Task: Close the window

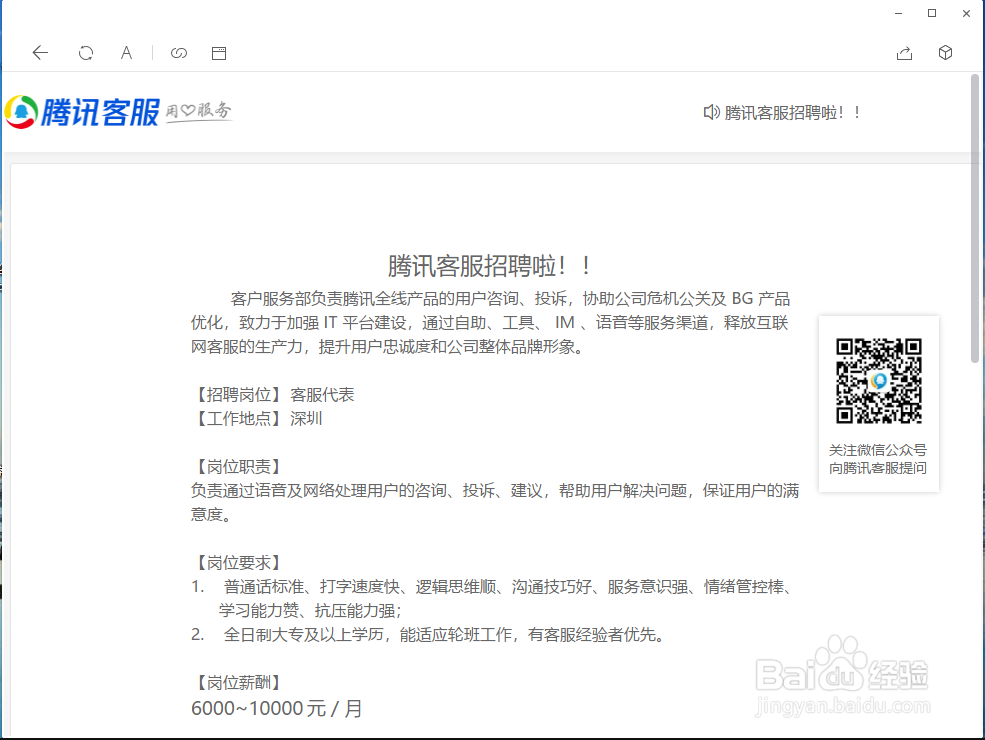Action: pos(966,13)
